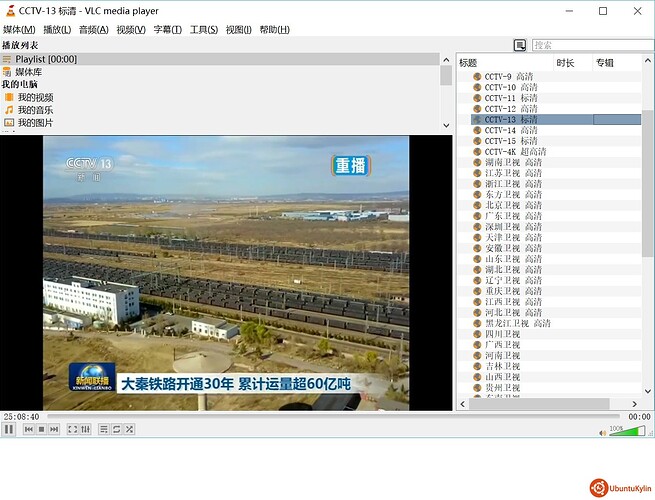
Task: Click the playback seek bar
Action: coord(333,416)
